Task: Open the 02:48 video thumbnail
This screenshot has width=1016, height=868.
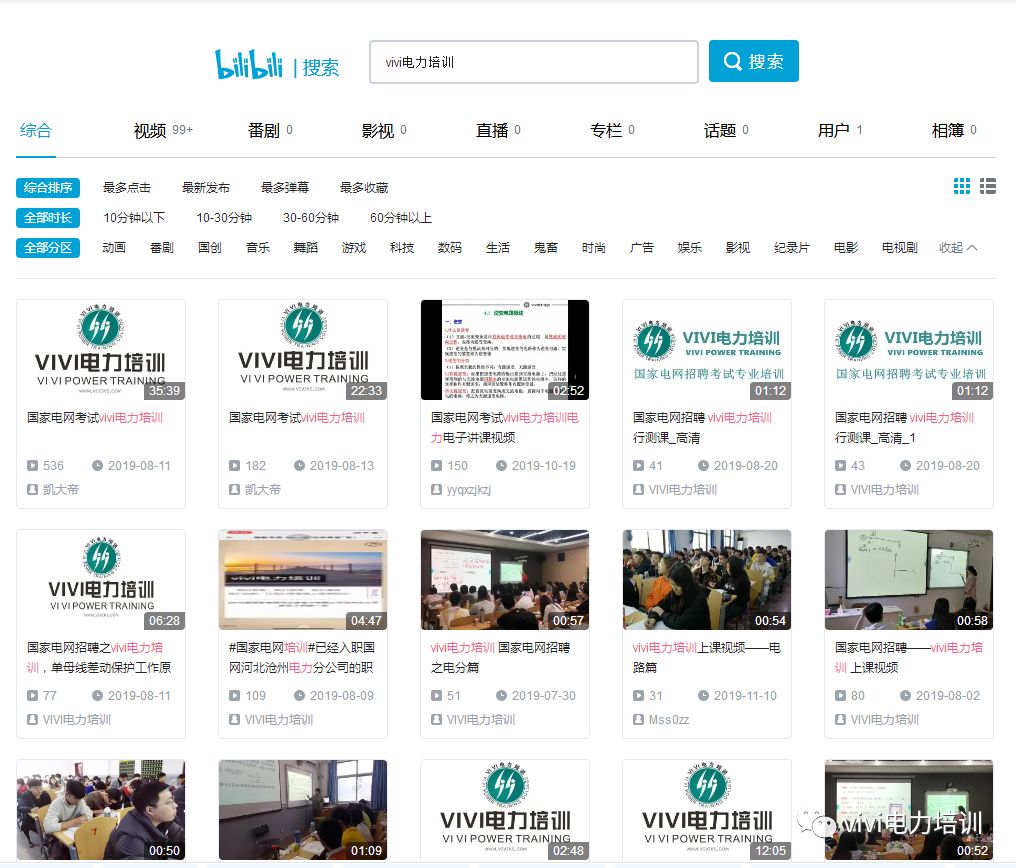Action: point(505,810)
